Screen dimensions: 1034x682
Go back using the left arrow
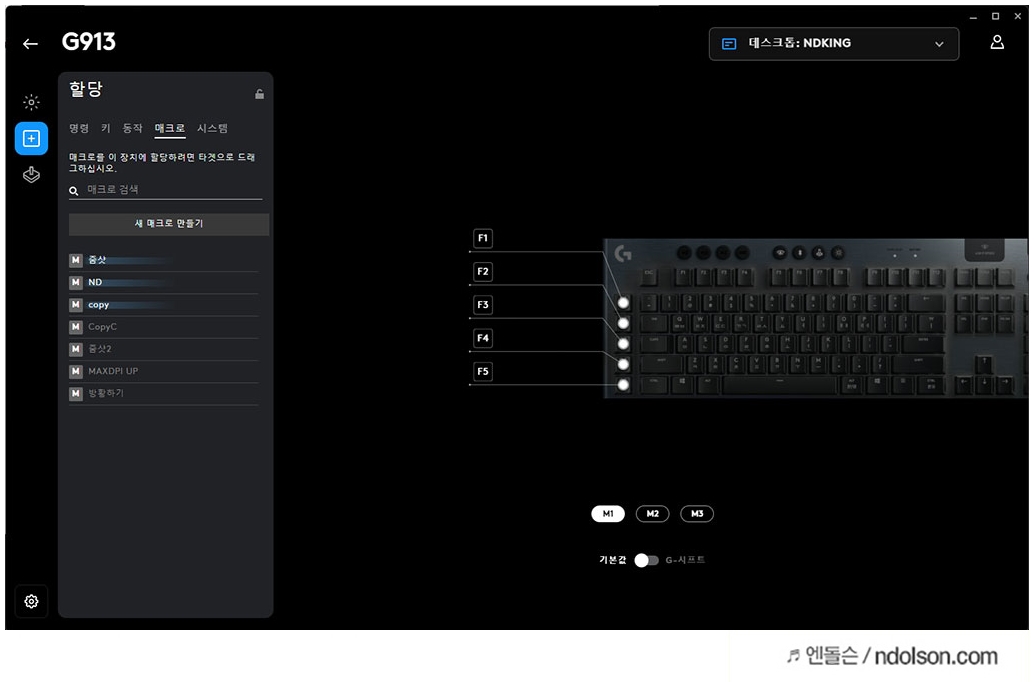tap(30, 44)
